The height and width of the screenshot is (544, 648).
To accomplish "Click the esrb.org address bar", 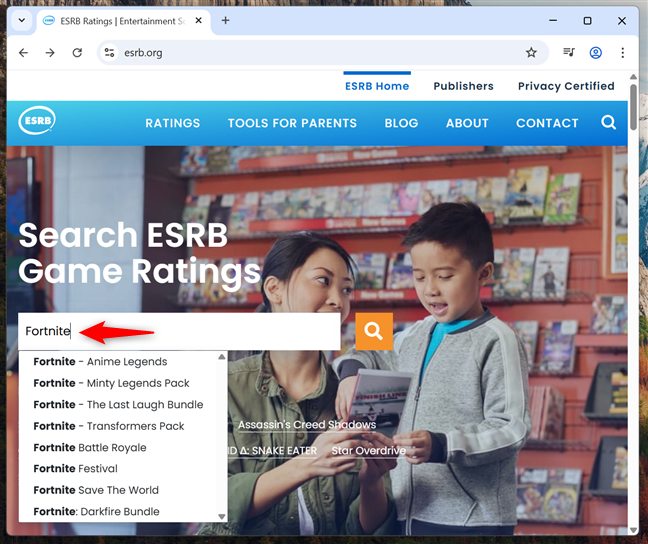I will [x=322, y=52].
